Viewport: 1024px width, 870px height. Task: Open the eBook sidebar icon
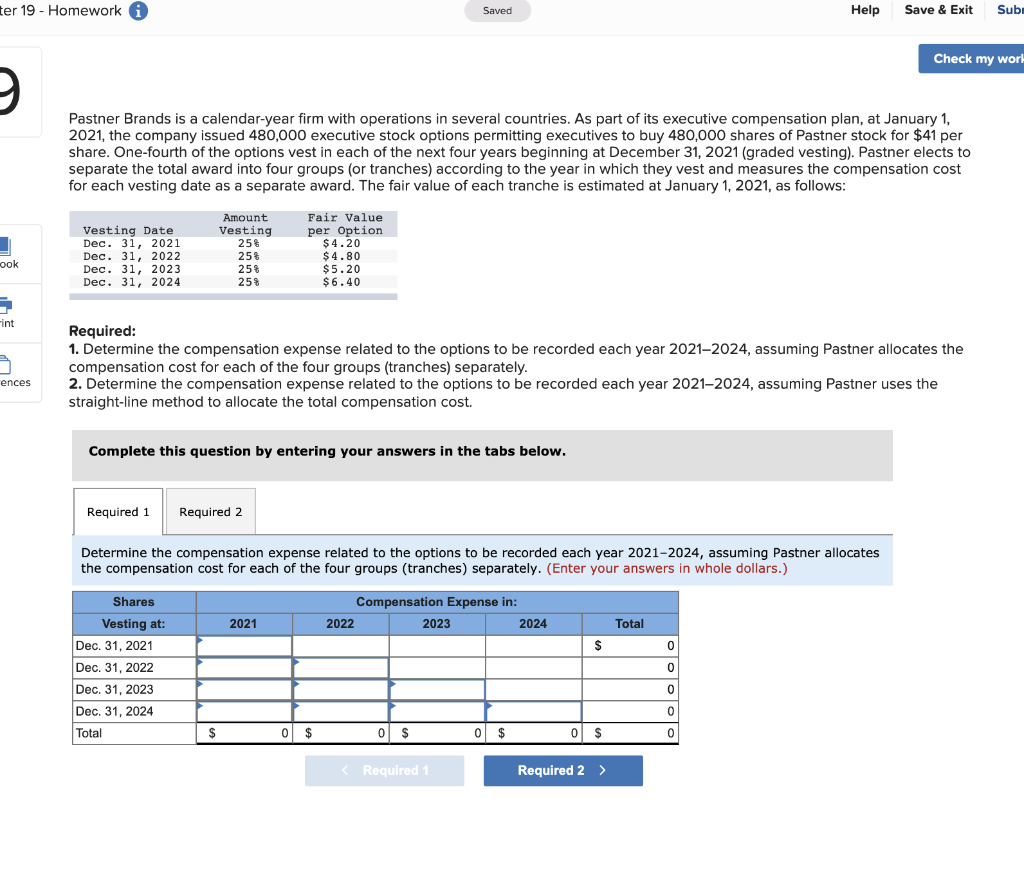point(7,253)
